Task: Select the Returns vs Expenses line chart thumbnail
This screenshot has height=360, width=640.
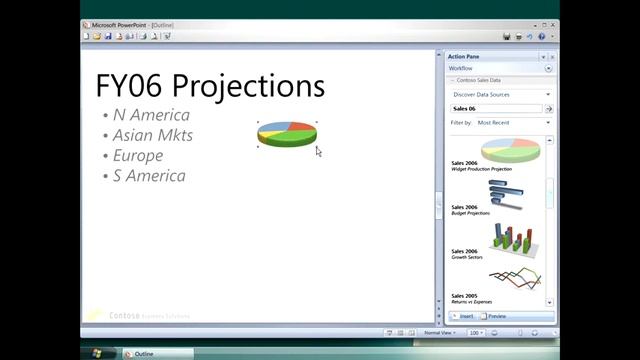Action: (515, 278)
